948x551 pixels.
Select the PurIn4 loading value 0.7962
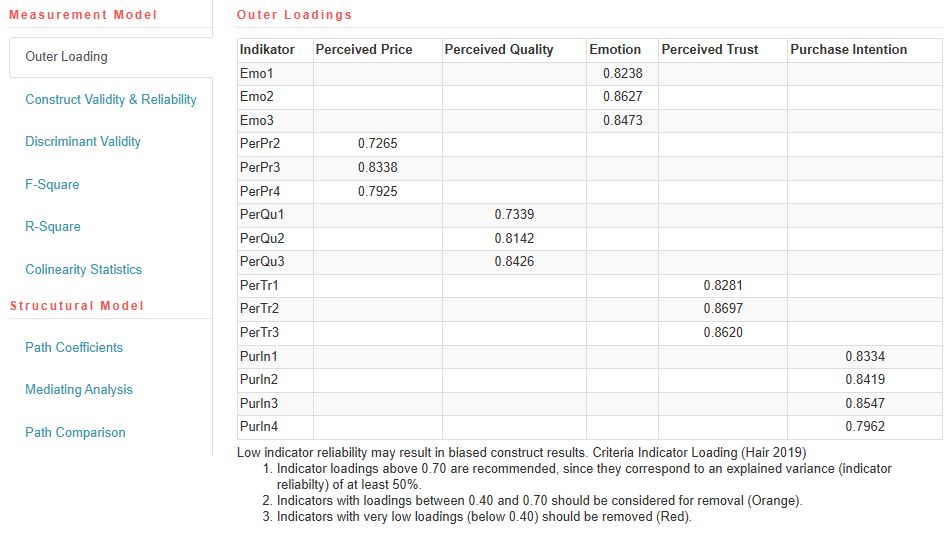pyautogui.click(x=865, y=427)
